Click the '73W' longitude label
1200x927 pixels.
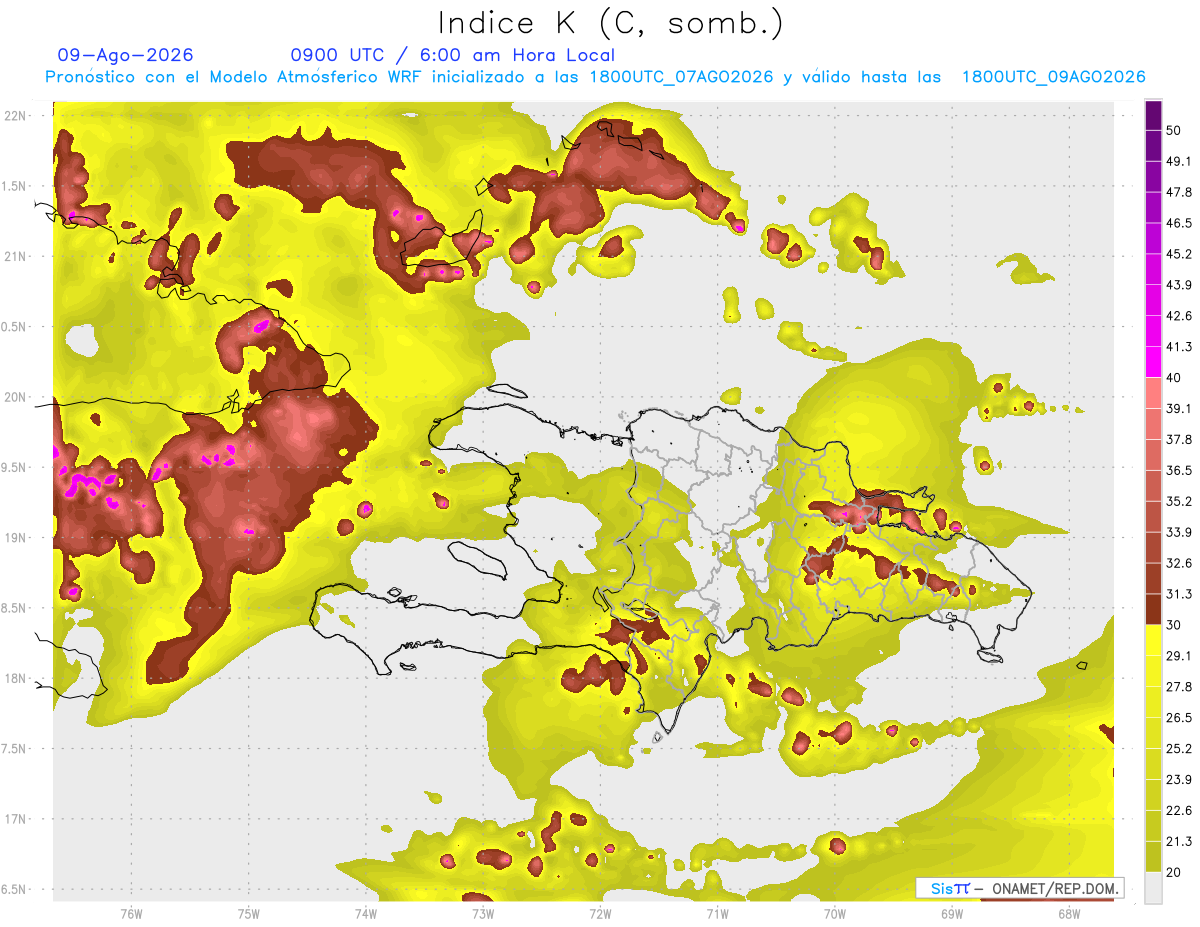coord(483,914)
